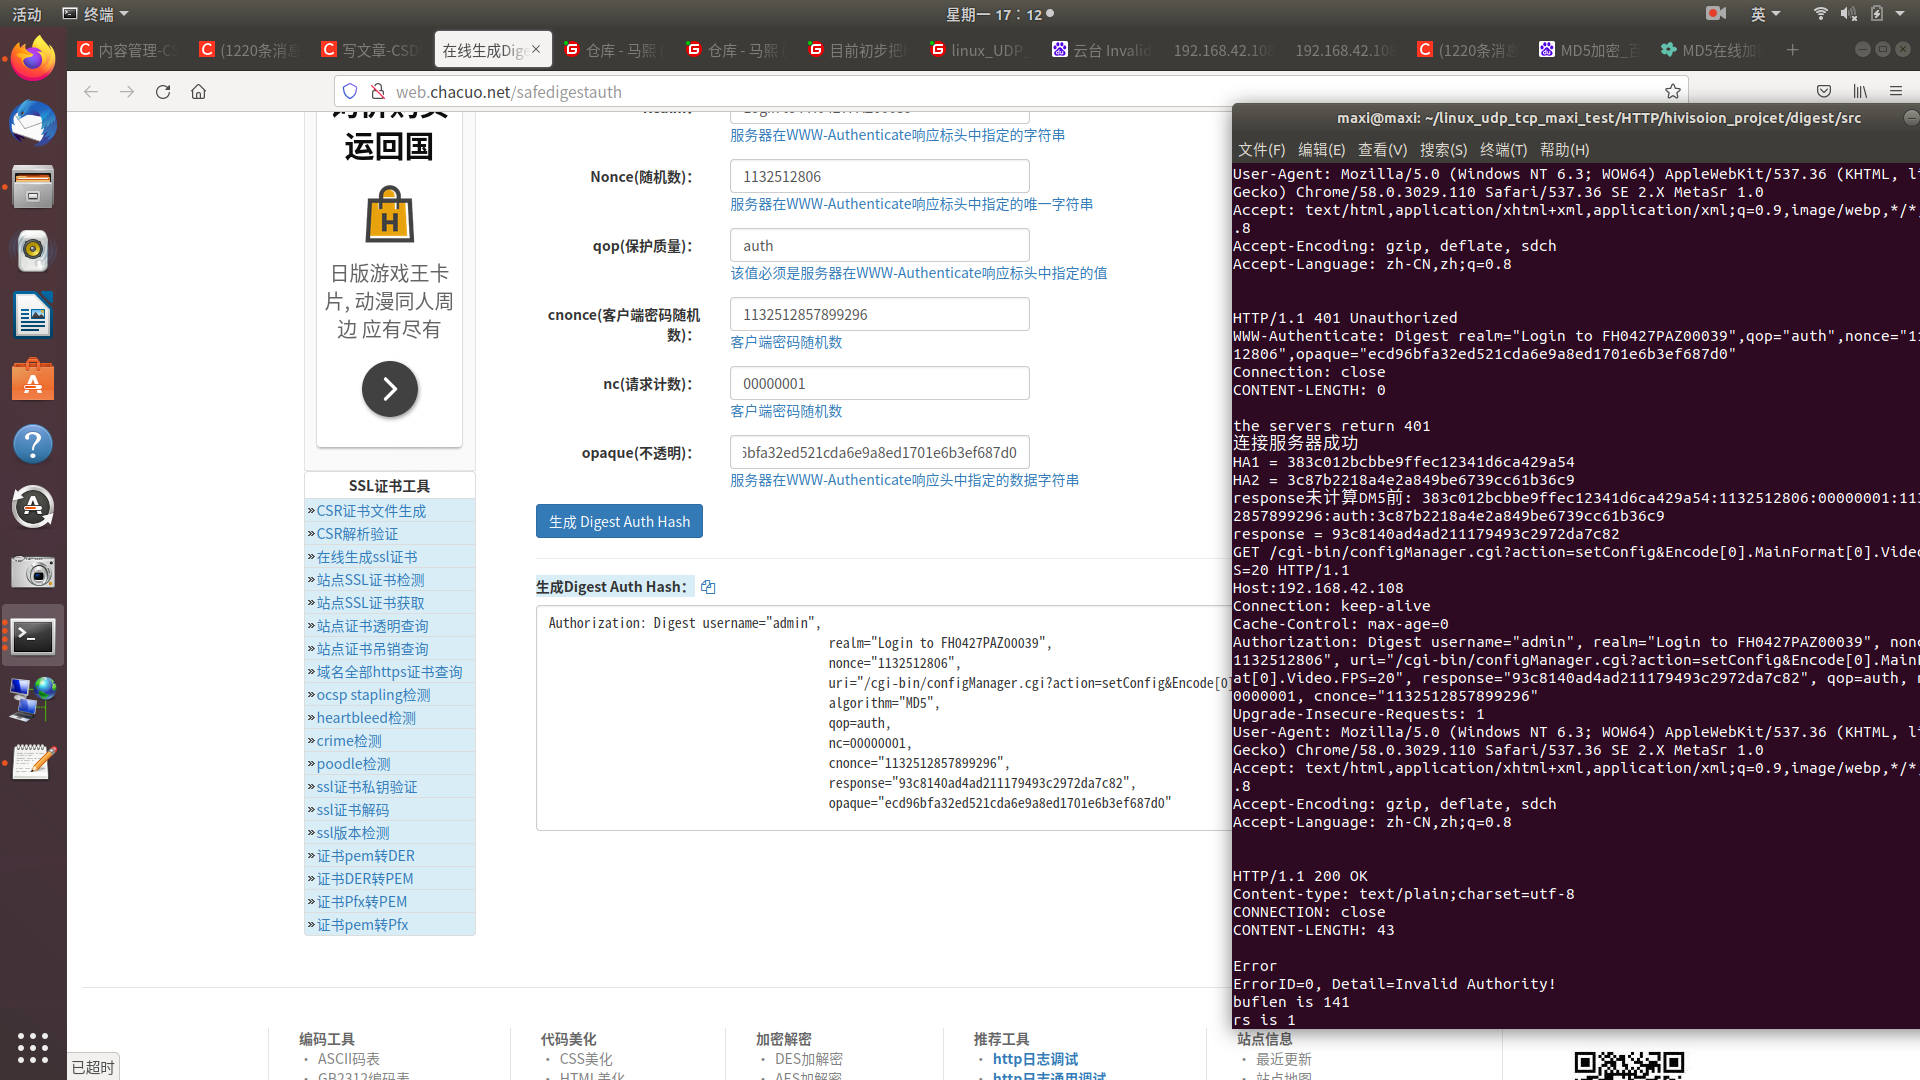1920x1080 pixels.
Task: Click the round arrow button in ad
Action: point(389,389)
